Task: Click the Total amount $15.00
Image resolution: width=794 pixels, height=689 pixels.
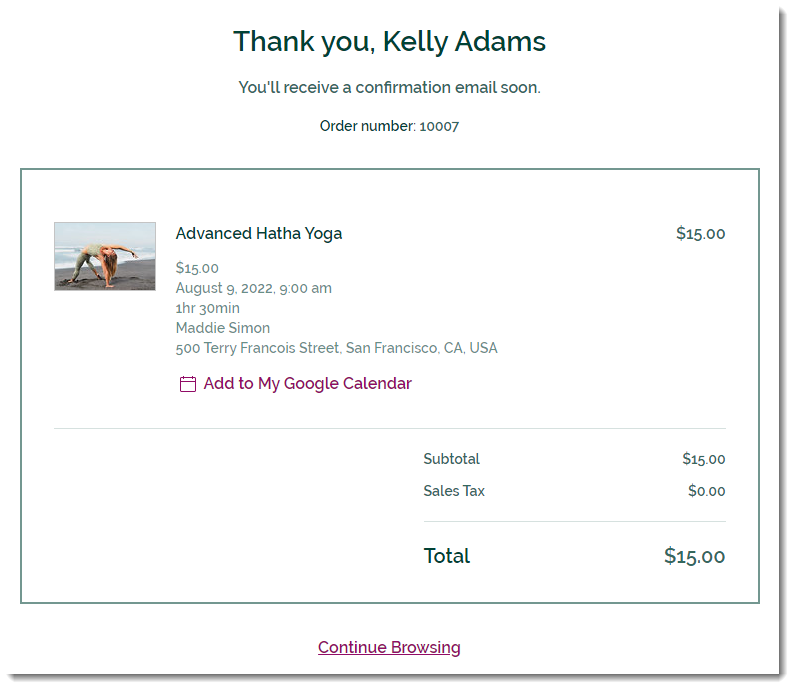Action: pyautogui.click(x=694, y=556)
